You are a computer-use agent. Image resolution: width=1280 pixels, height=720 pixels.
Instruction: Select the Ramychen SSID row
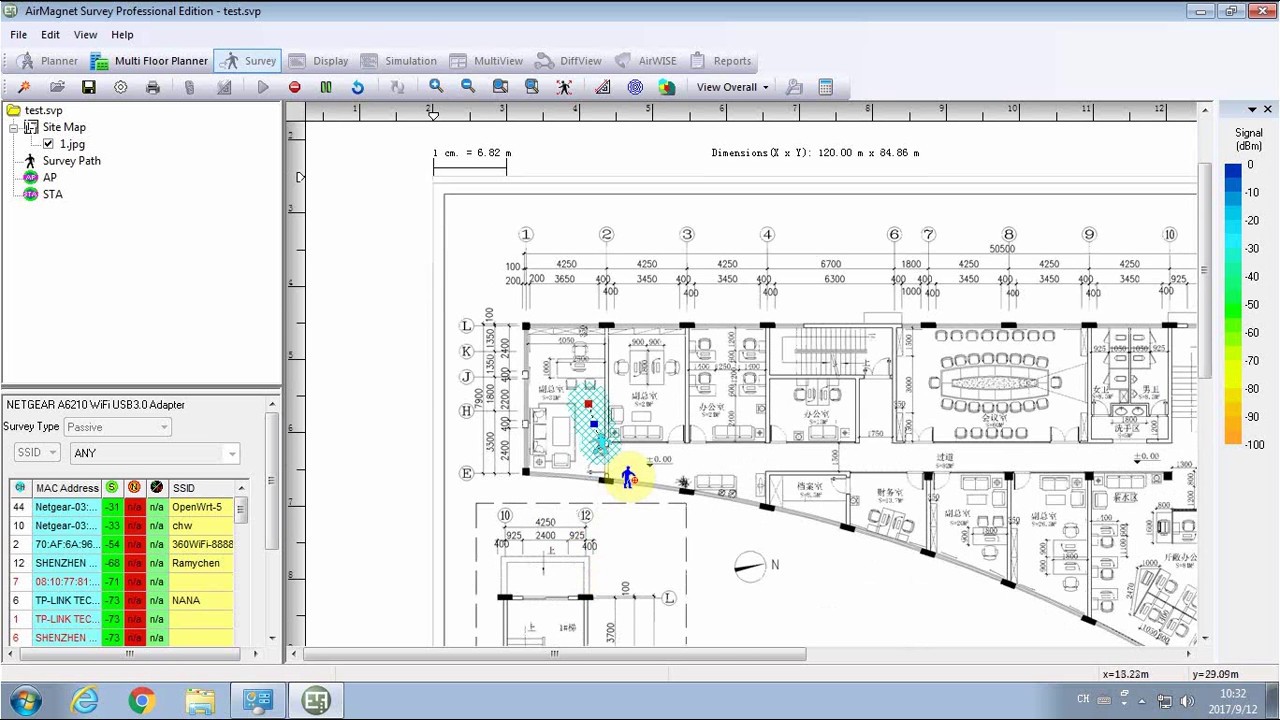click(x=122, y=563)
